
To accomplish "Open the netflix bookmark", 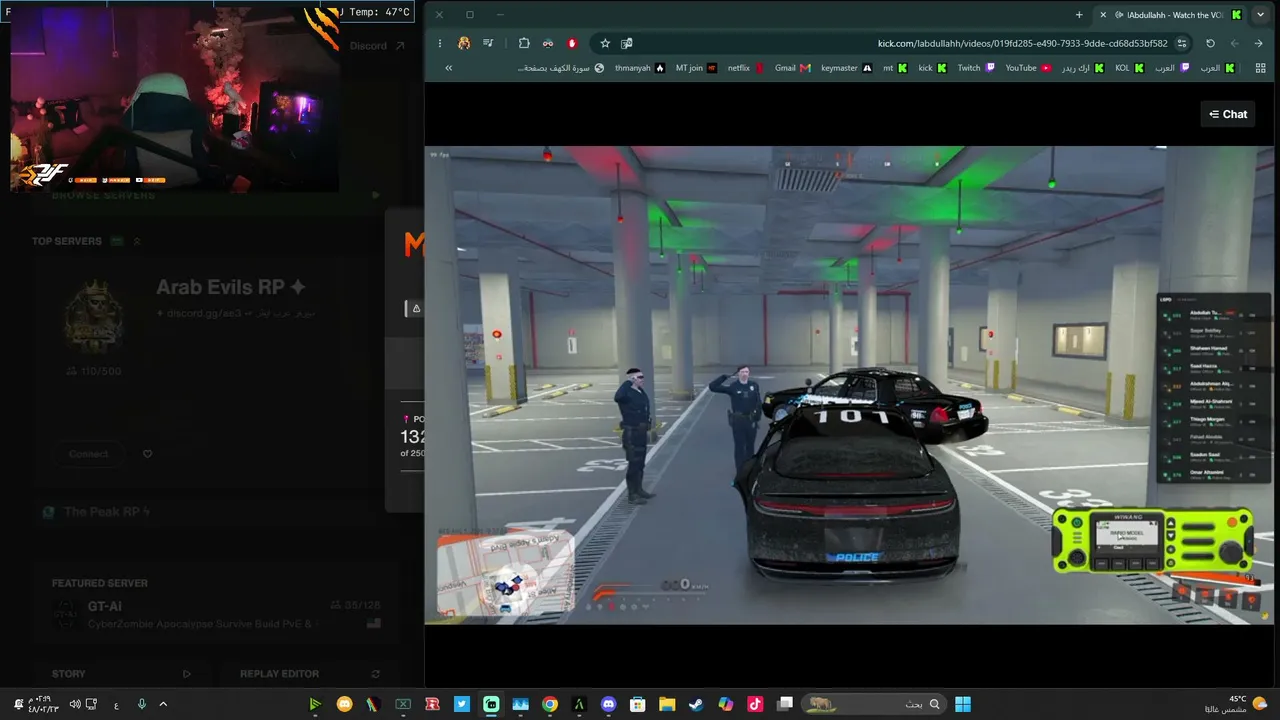I will (746, 68).
